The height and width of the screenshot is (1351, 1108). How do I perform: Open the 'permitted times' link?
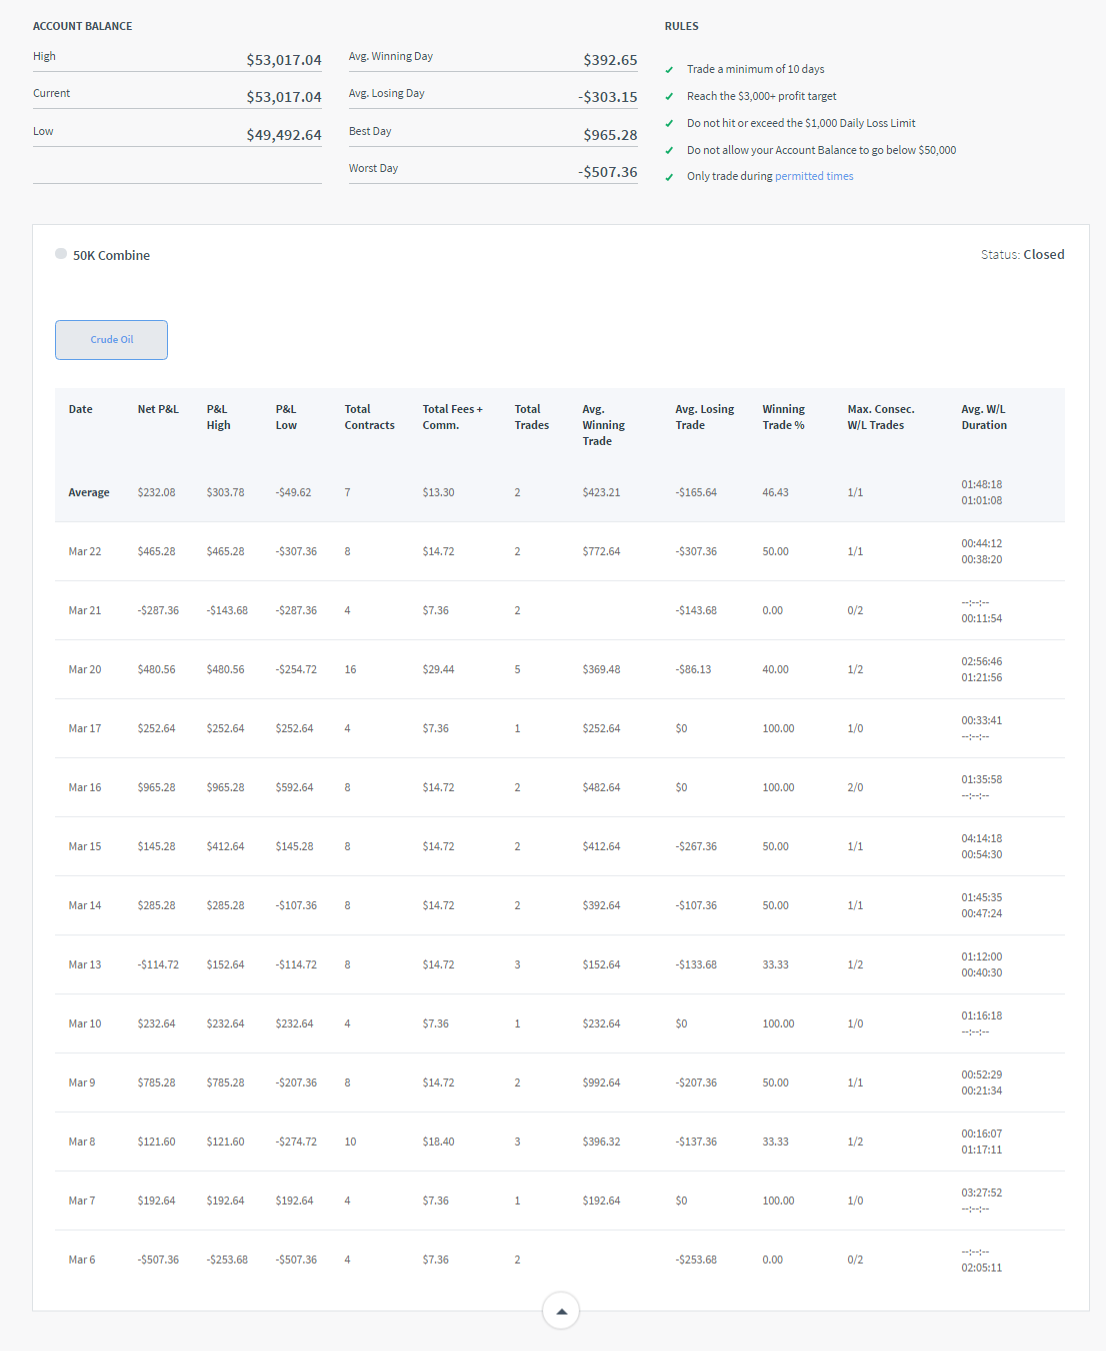click(x=813, y=176)
